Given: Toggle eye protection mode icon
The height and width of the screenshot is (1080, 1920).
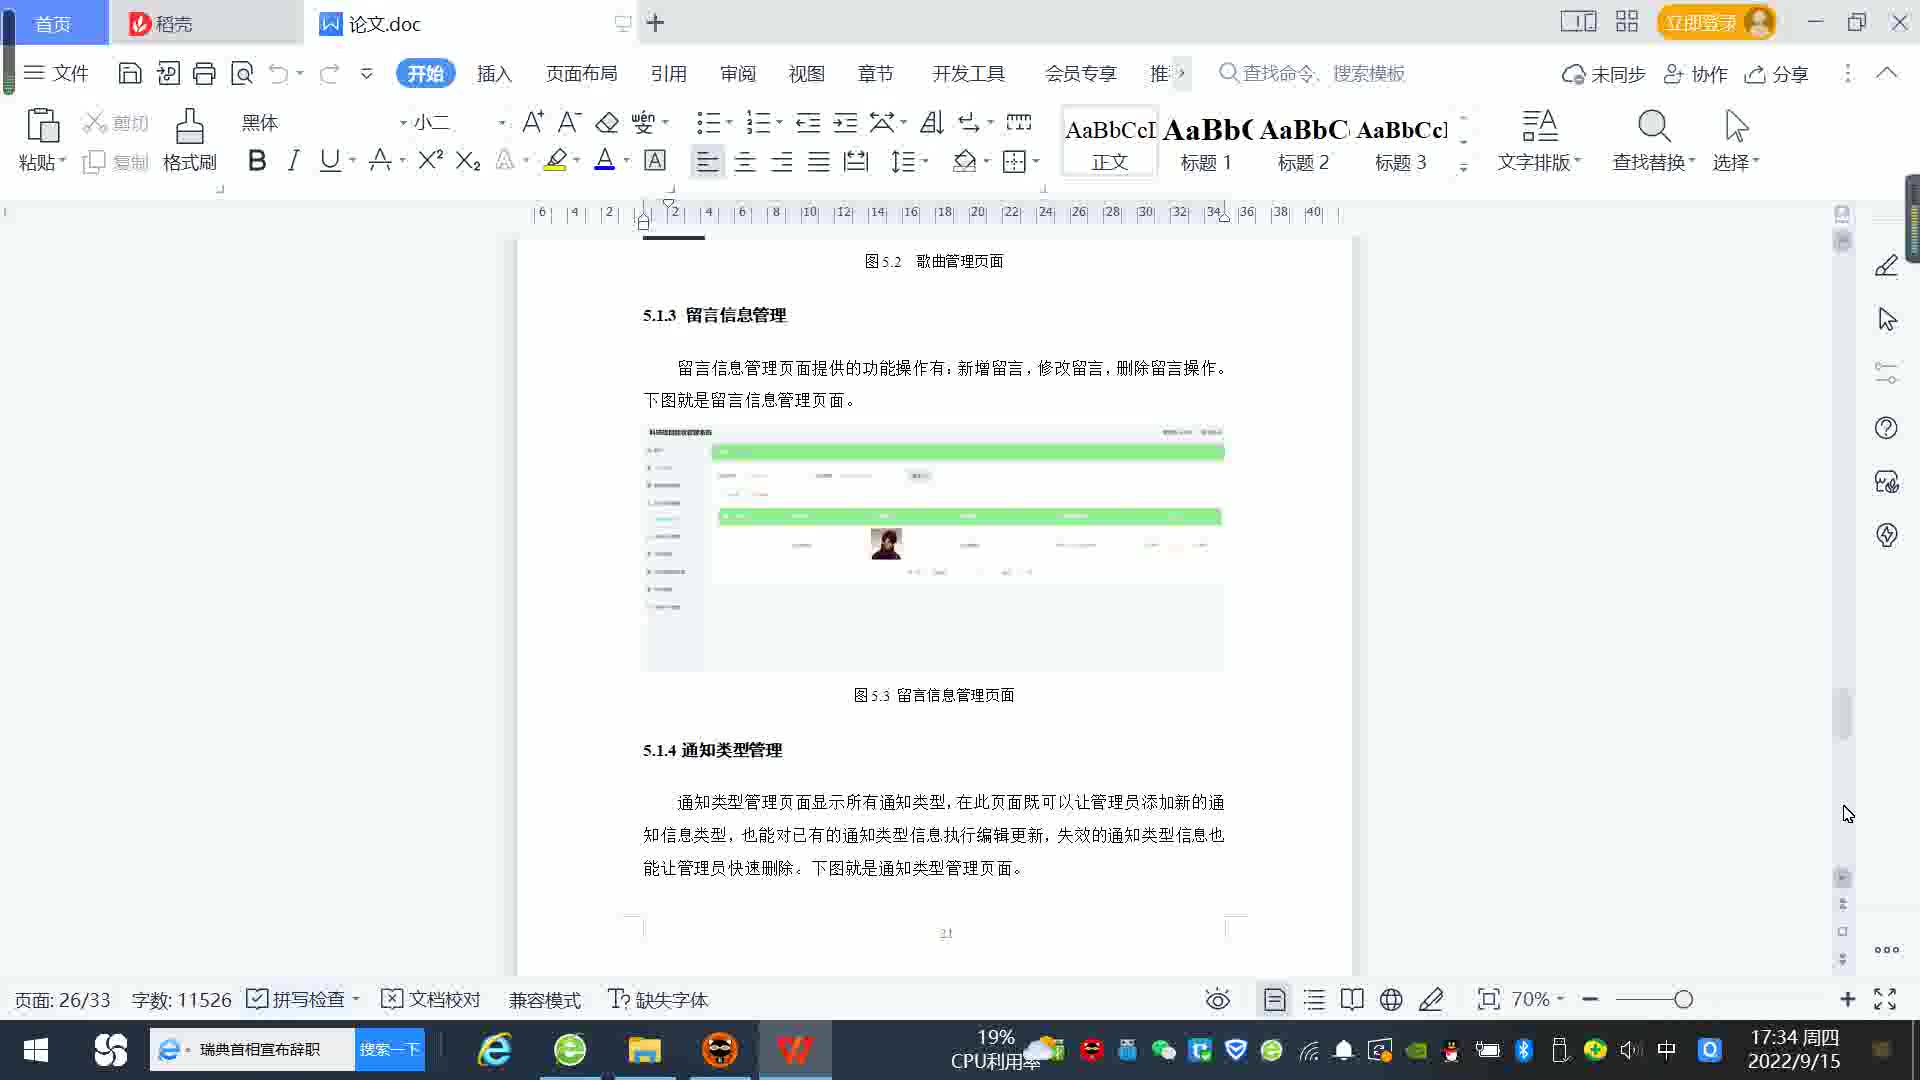Looking at the screenshot, I should coord(1217,999).
